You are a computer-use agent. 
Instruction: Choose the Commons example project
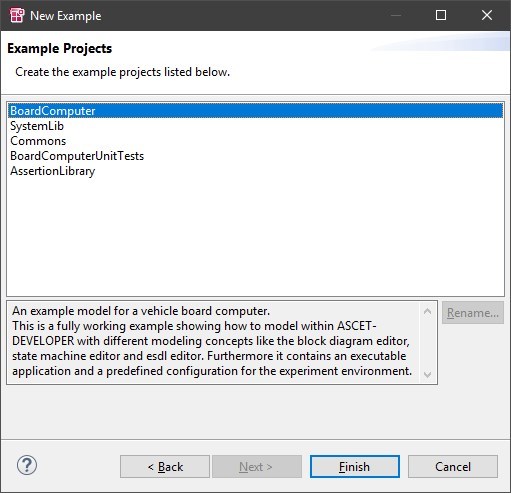pos(255,141)
